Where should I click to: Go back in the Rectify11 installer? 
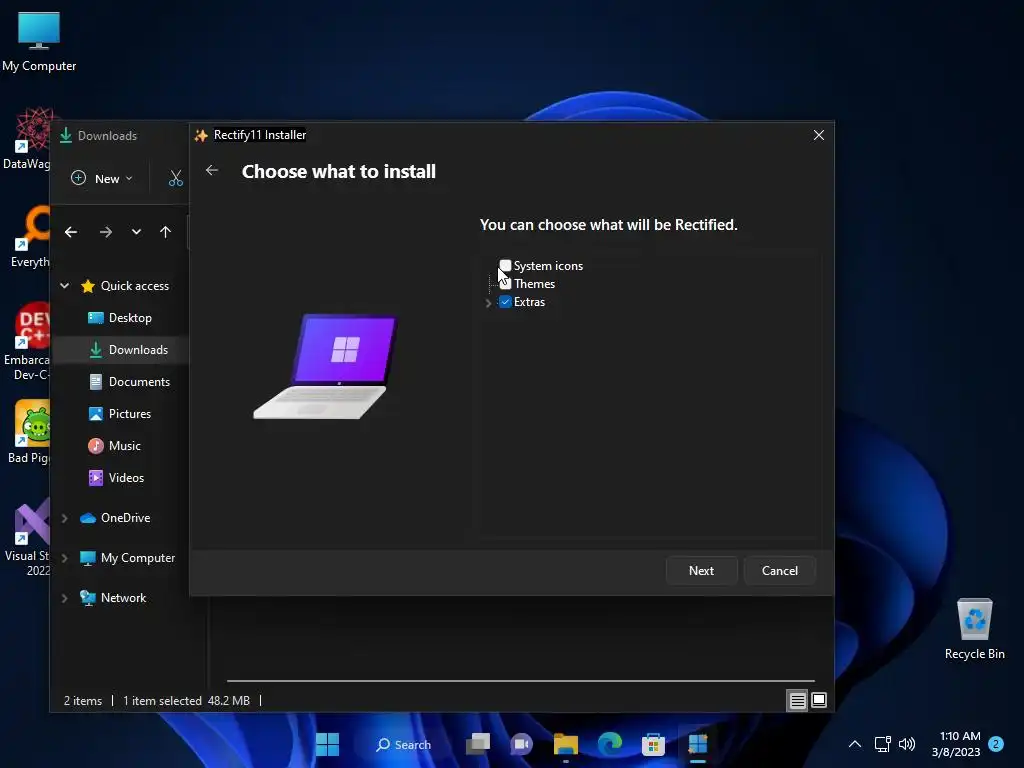pyautogui.click(x=212, y=170)
